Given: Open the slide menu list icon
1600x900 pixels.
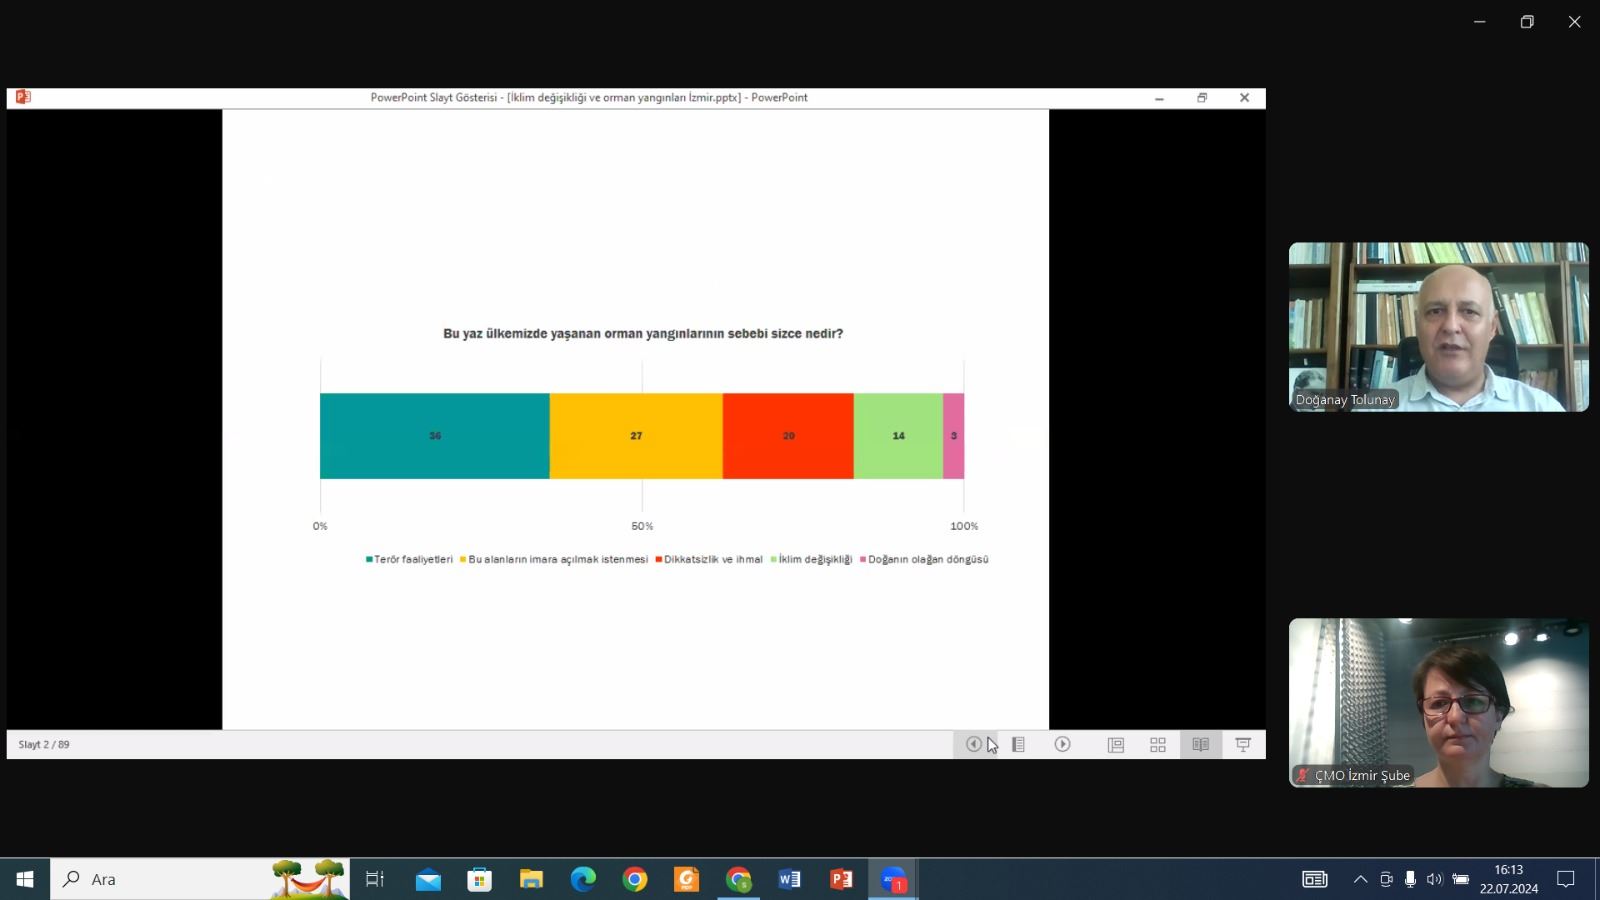Looking at the screenshot, I should point(1018,744).
